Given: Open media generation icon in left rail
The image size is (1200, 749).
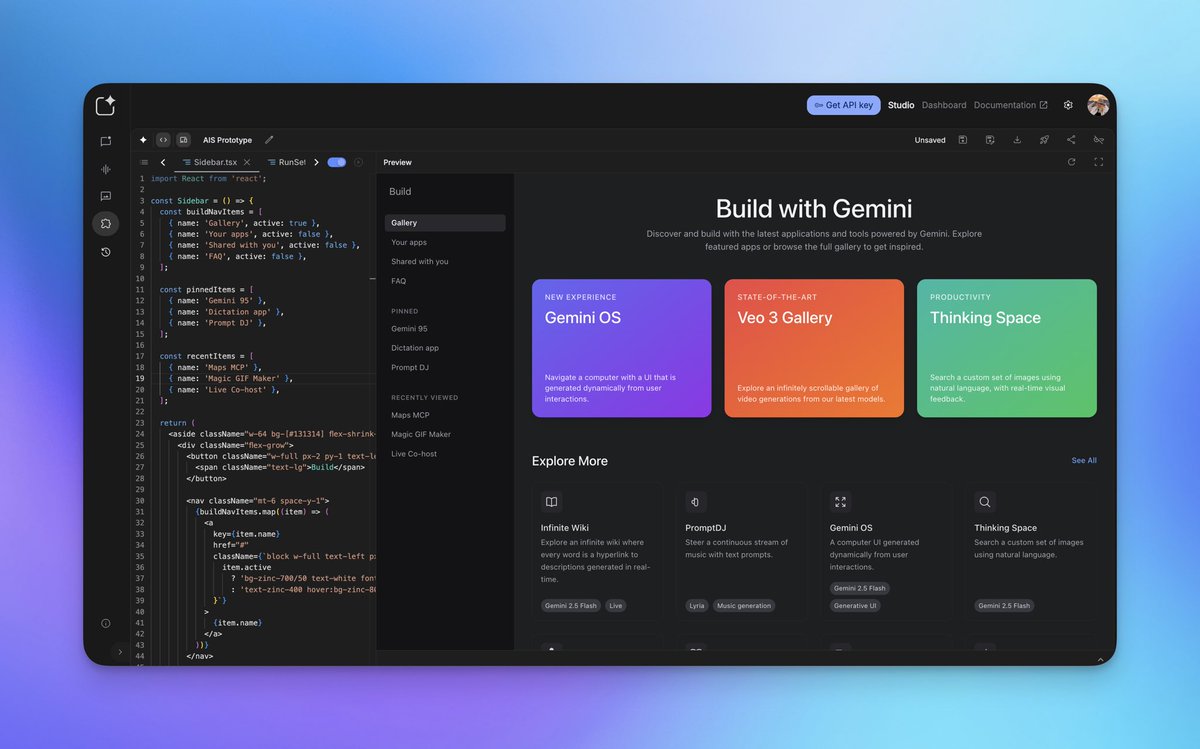Looking at the screenshot, I should [105, 196].
